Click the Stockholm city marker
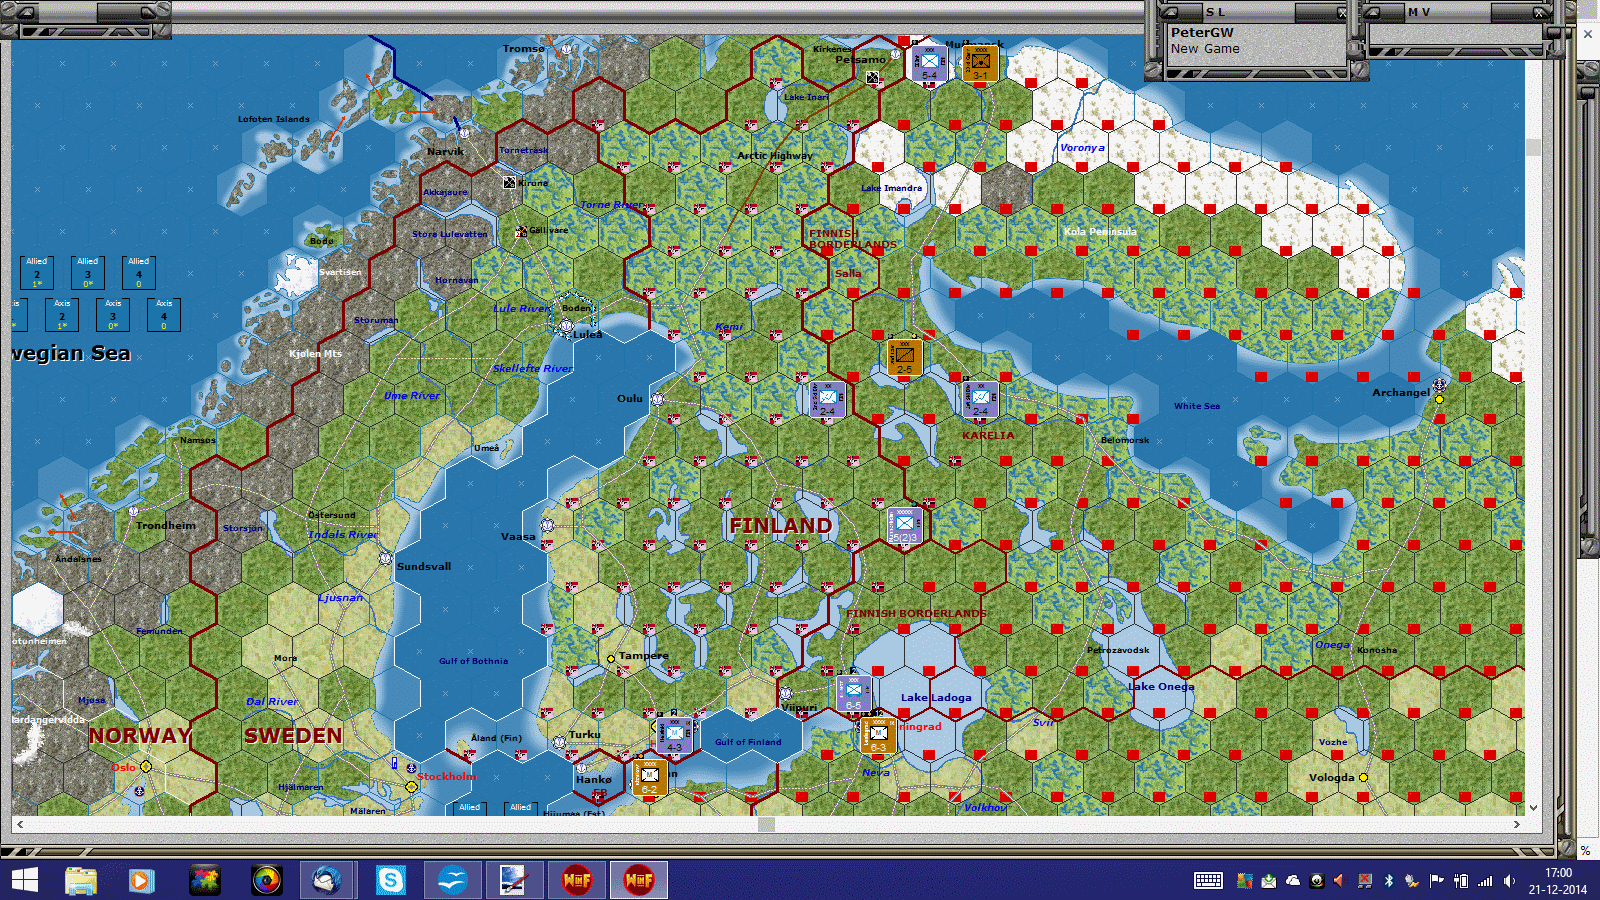The image size is (1600, 900). click(x=411, y=787)
